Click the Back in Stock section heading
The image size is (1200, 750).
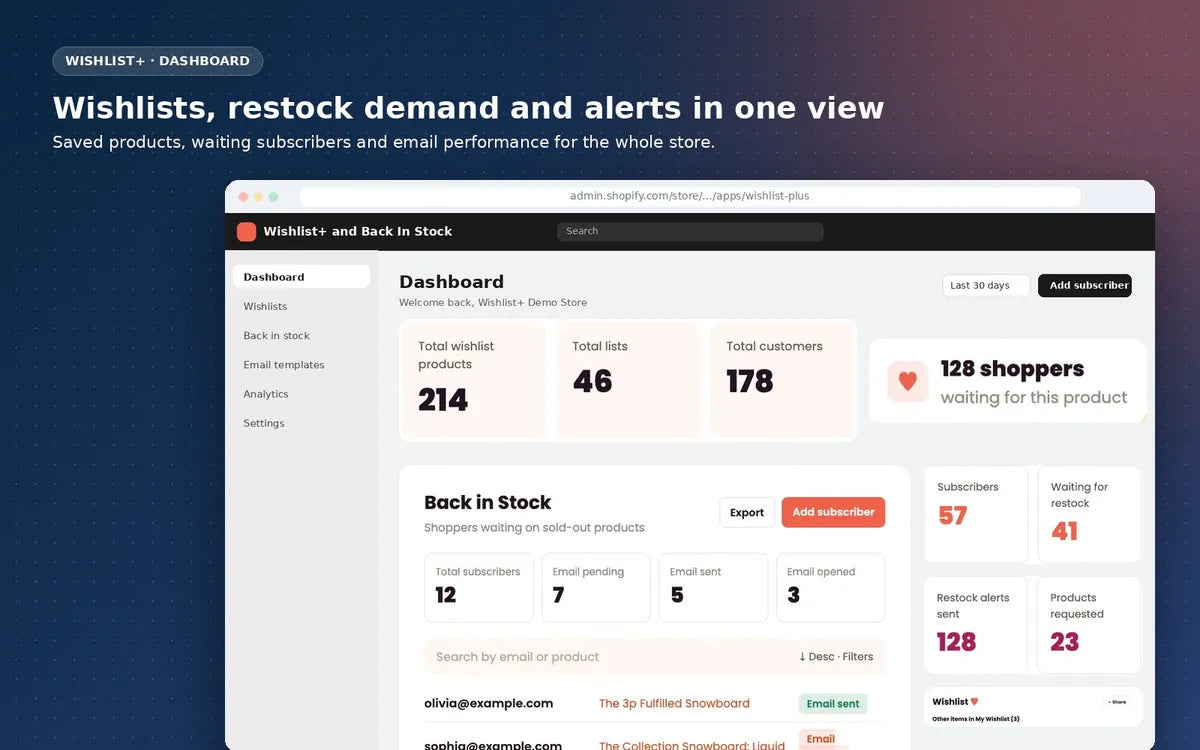click(x=488, y=503)
